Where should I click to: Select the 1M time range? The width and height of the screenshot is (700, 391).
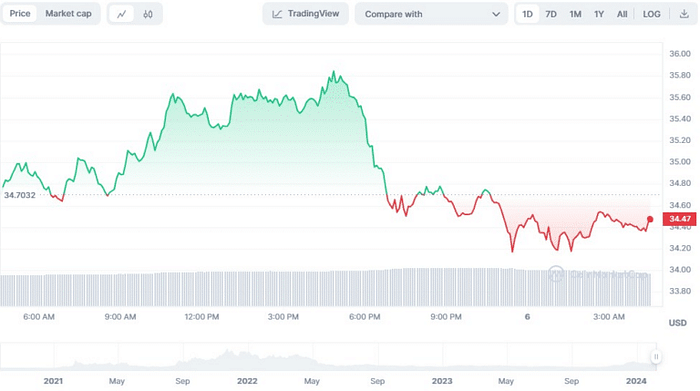575,14
